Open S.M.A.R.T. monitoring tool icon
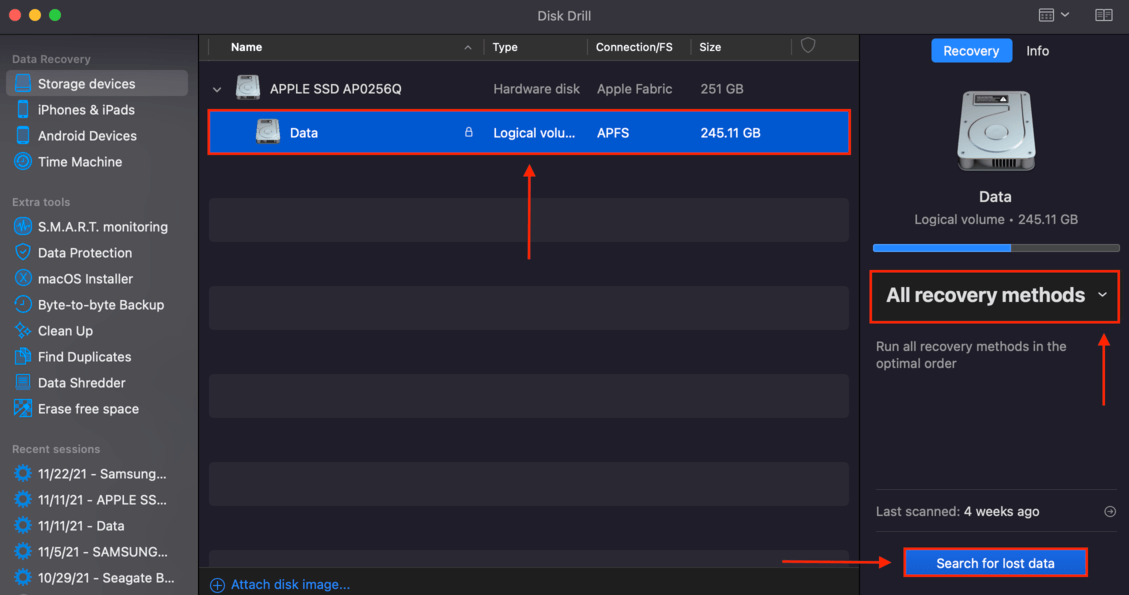The width and height of the screenshot is (1129, 595). click(23, 226)
